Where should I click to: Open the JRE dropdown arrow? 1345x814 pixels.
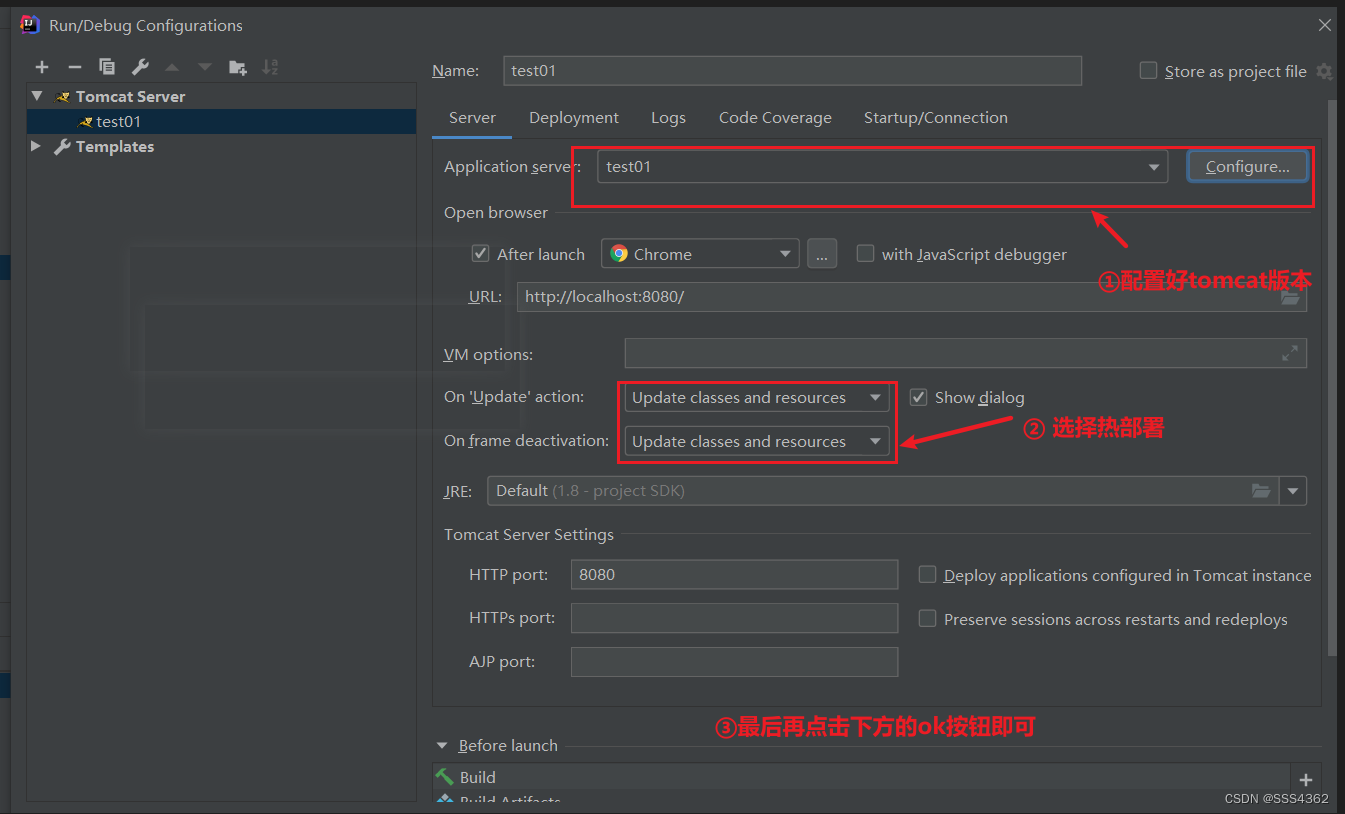click(x=1294, y=491)
